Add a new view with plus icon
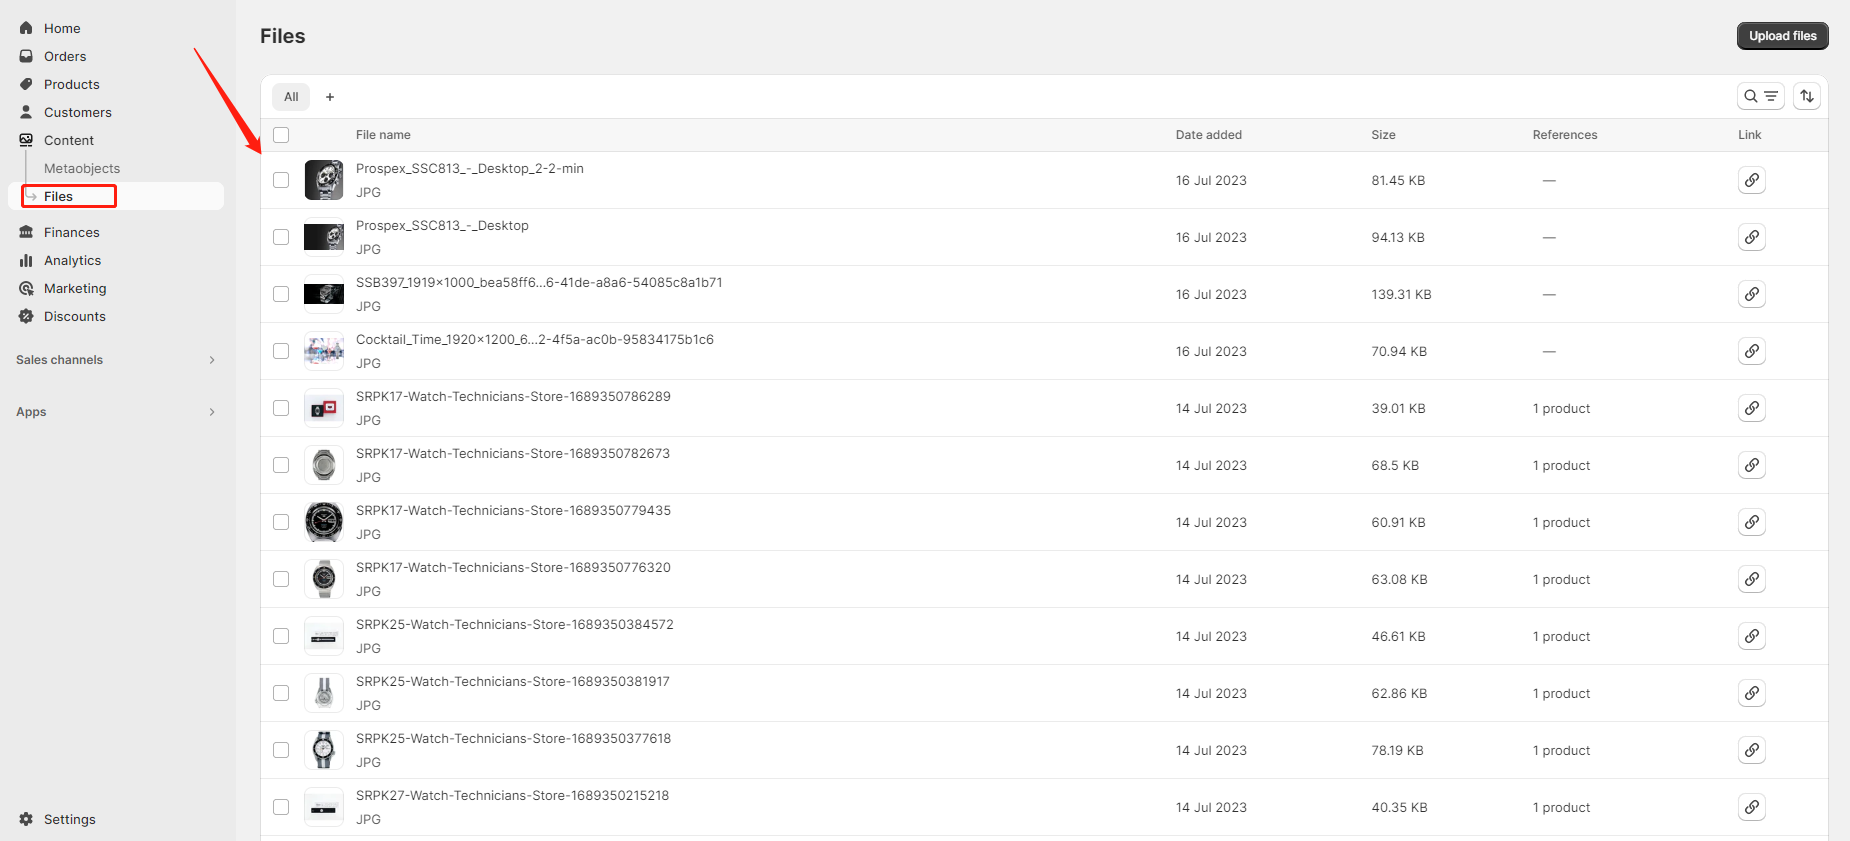 click(330, 97)
